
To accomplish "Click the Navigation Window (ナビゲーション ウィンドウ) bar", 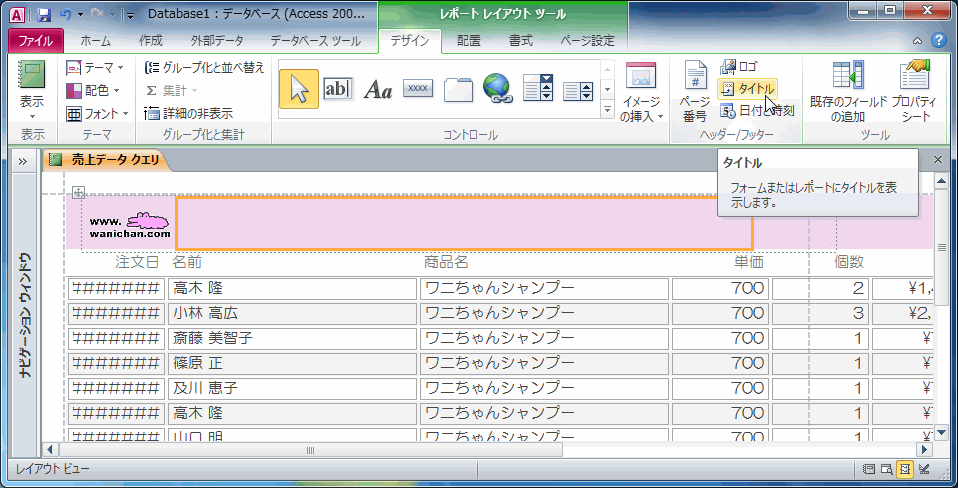I will (x=26, y=316).
